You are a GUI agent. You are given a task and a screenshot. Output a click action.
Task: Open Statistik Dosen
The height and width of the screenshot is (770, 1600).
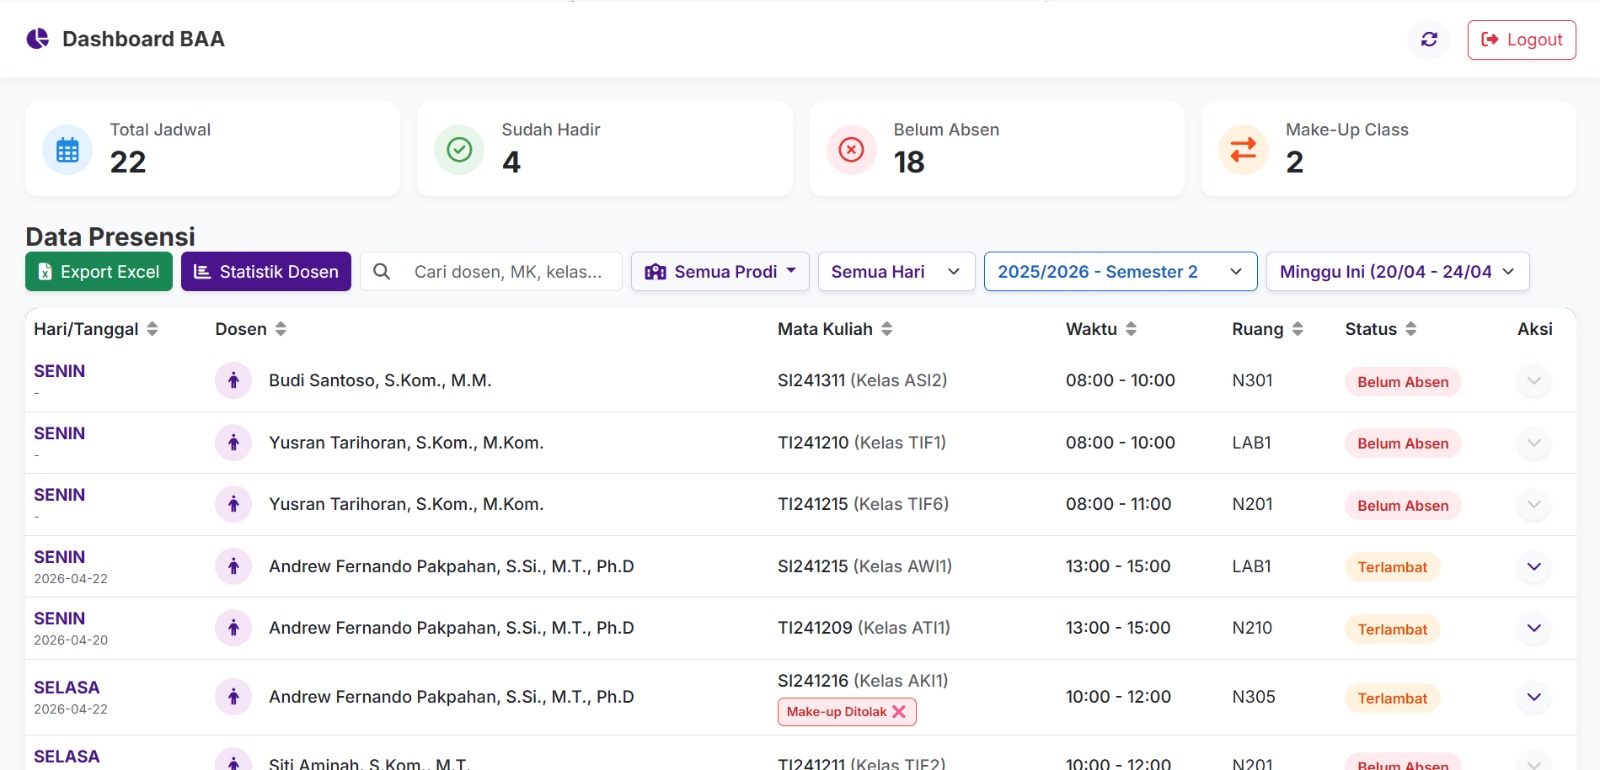266,271
